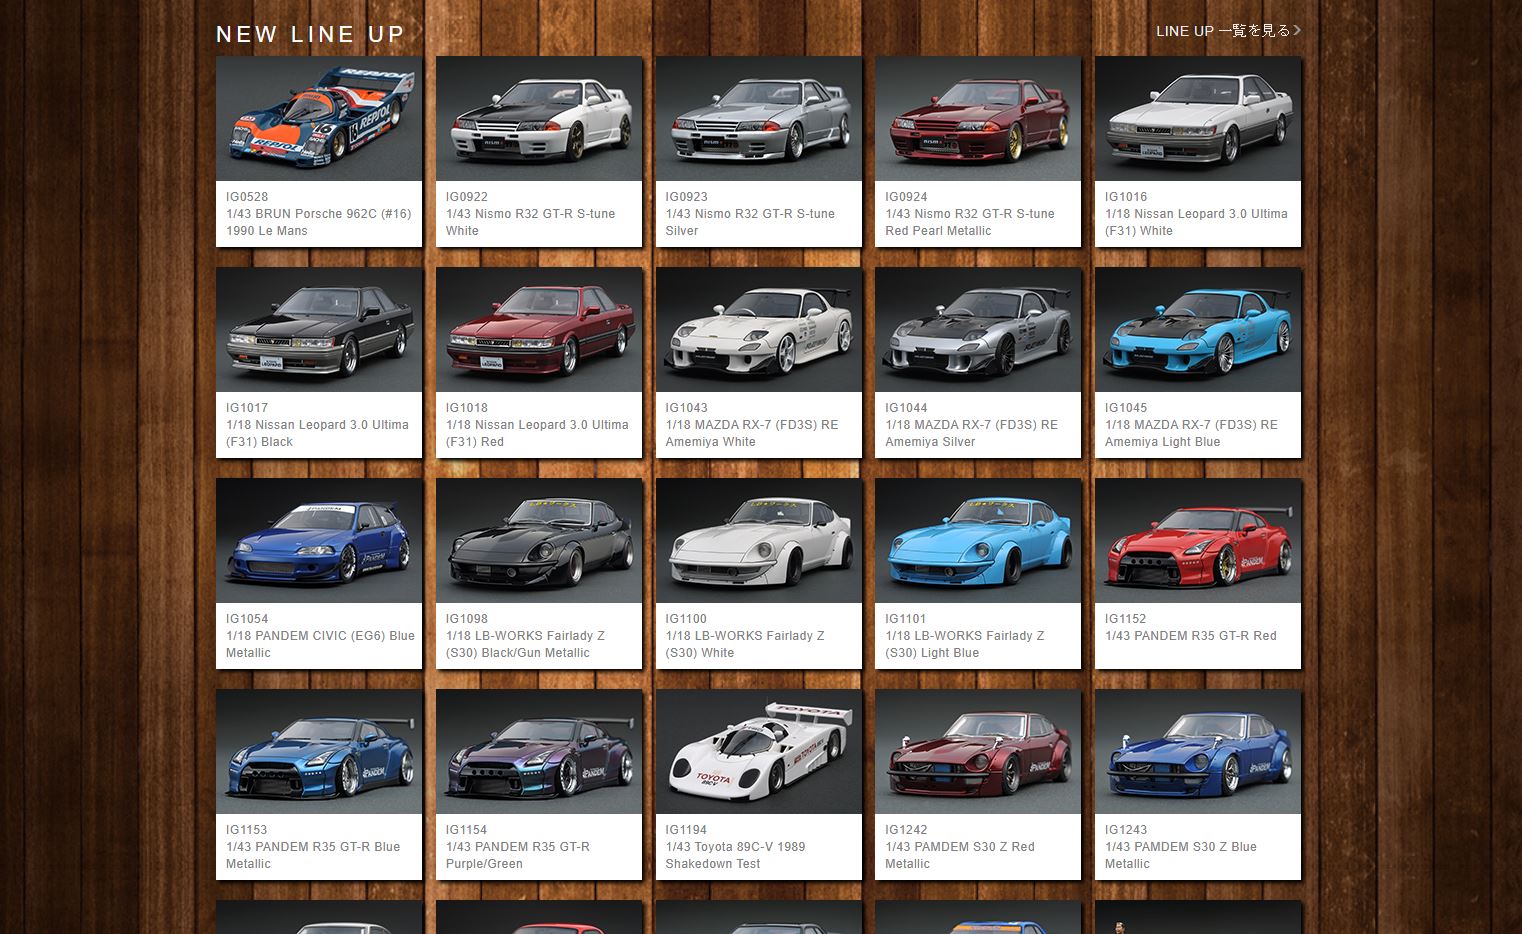Click the text '1/43 Nismo R32 GT-R S-tune Red Pearl Metallic'
The image size is (1522, 934).
pyautogui.click(x=970, y=222)
